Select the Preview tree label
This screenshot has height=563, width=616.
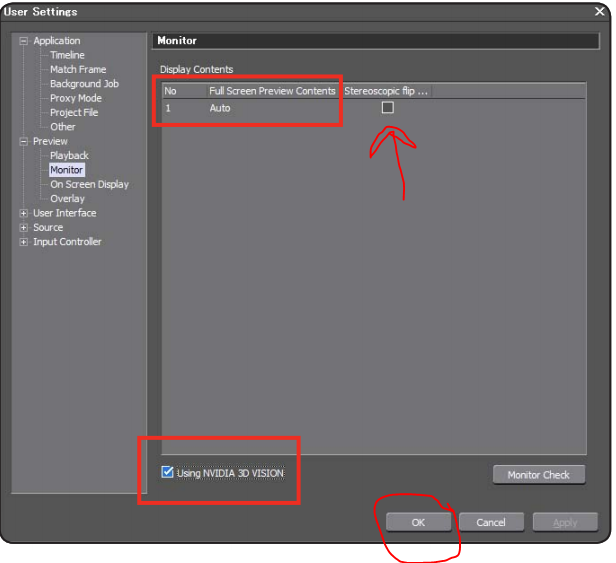pos(50,141)
